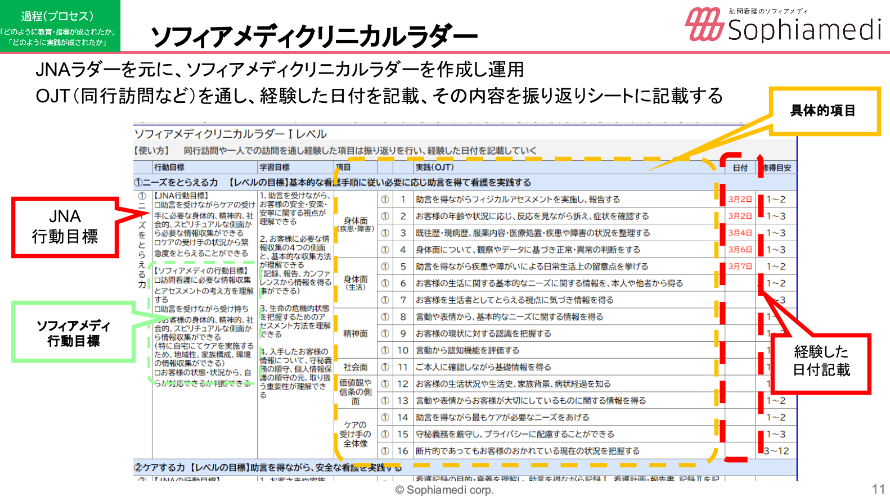
Task: Click the 【JNA行動目標】 heading in the sheet
Action: (182, 195)
